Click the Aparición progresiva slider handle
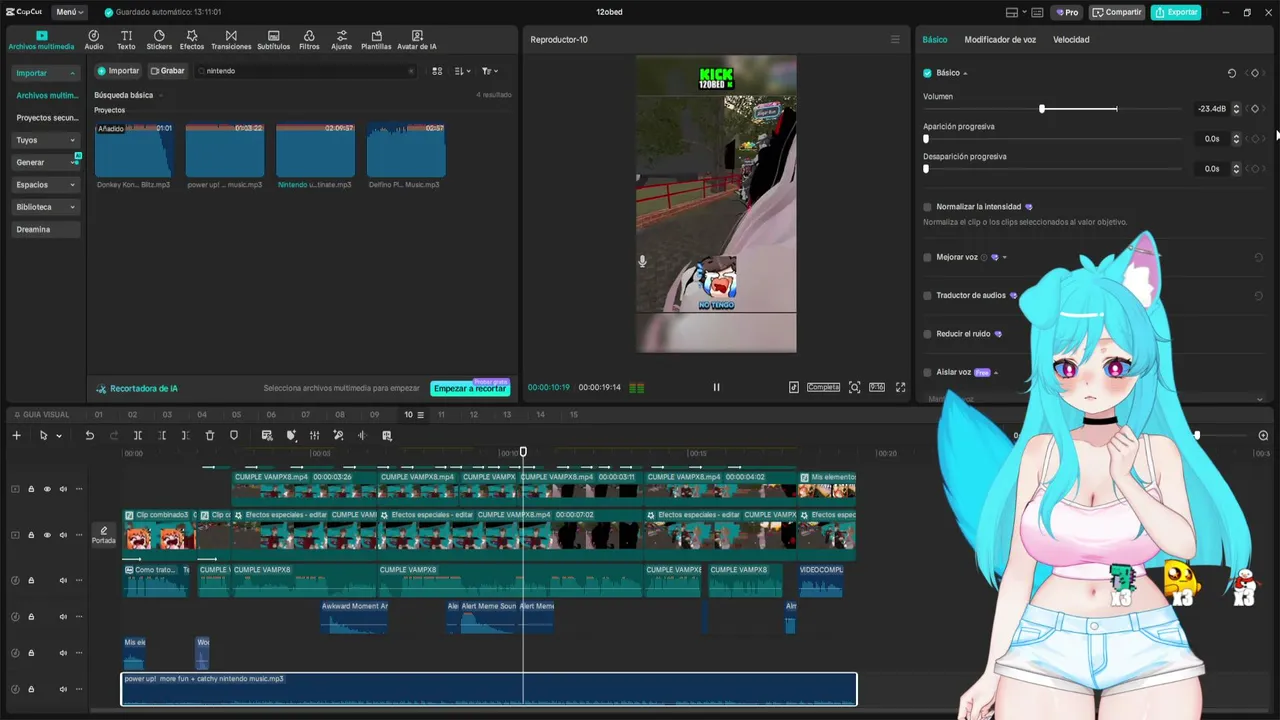Viewport: 1280px width, 720px height. pyautogui.click(x=926, y=139)
